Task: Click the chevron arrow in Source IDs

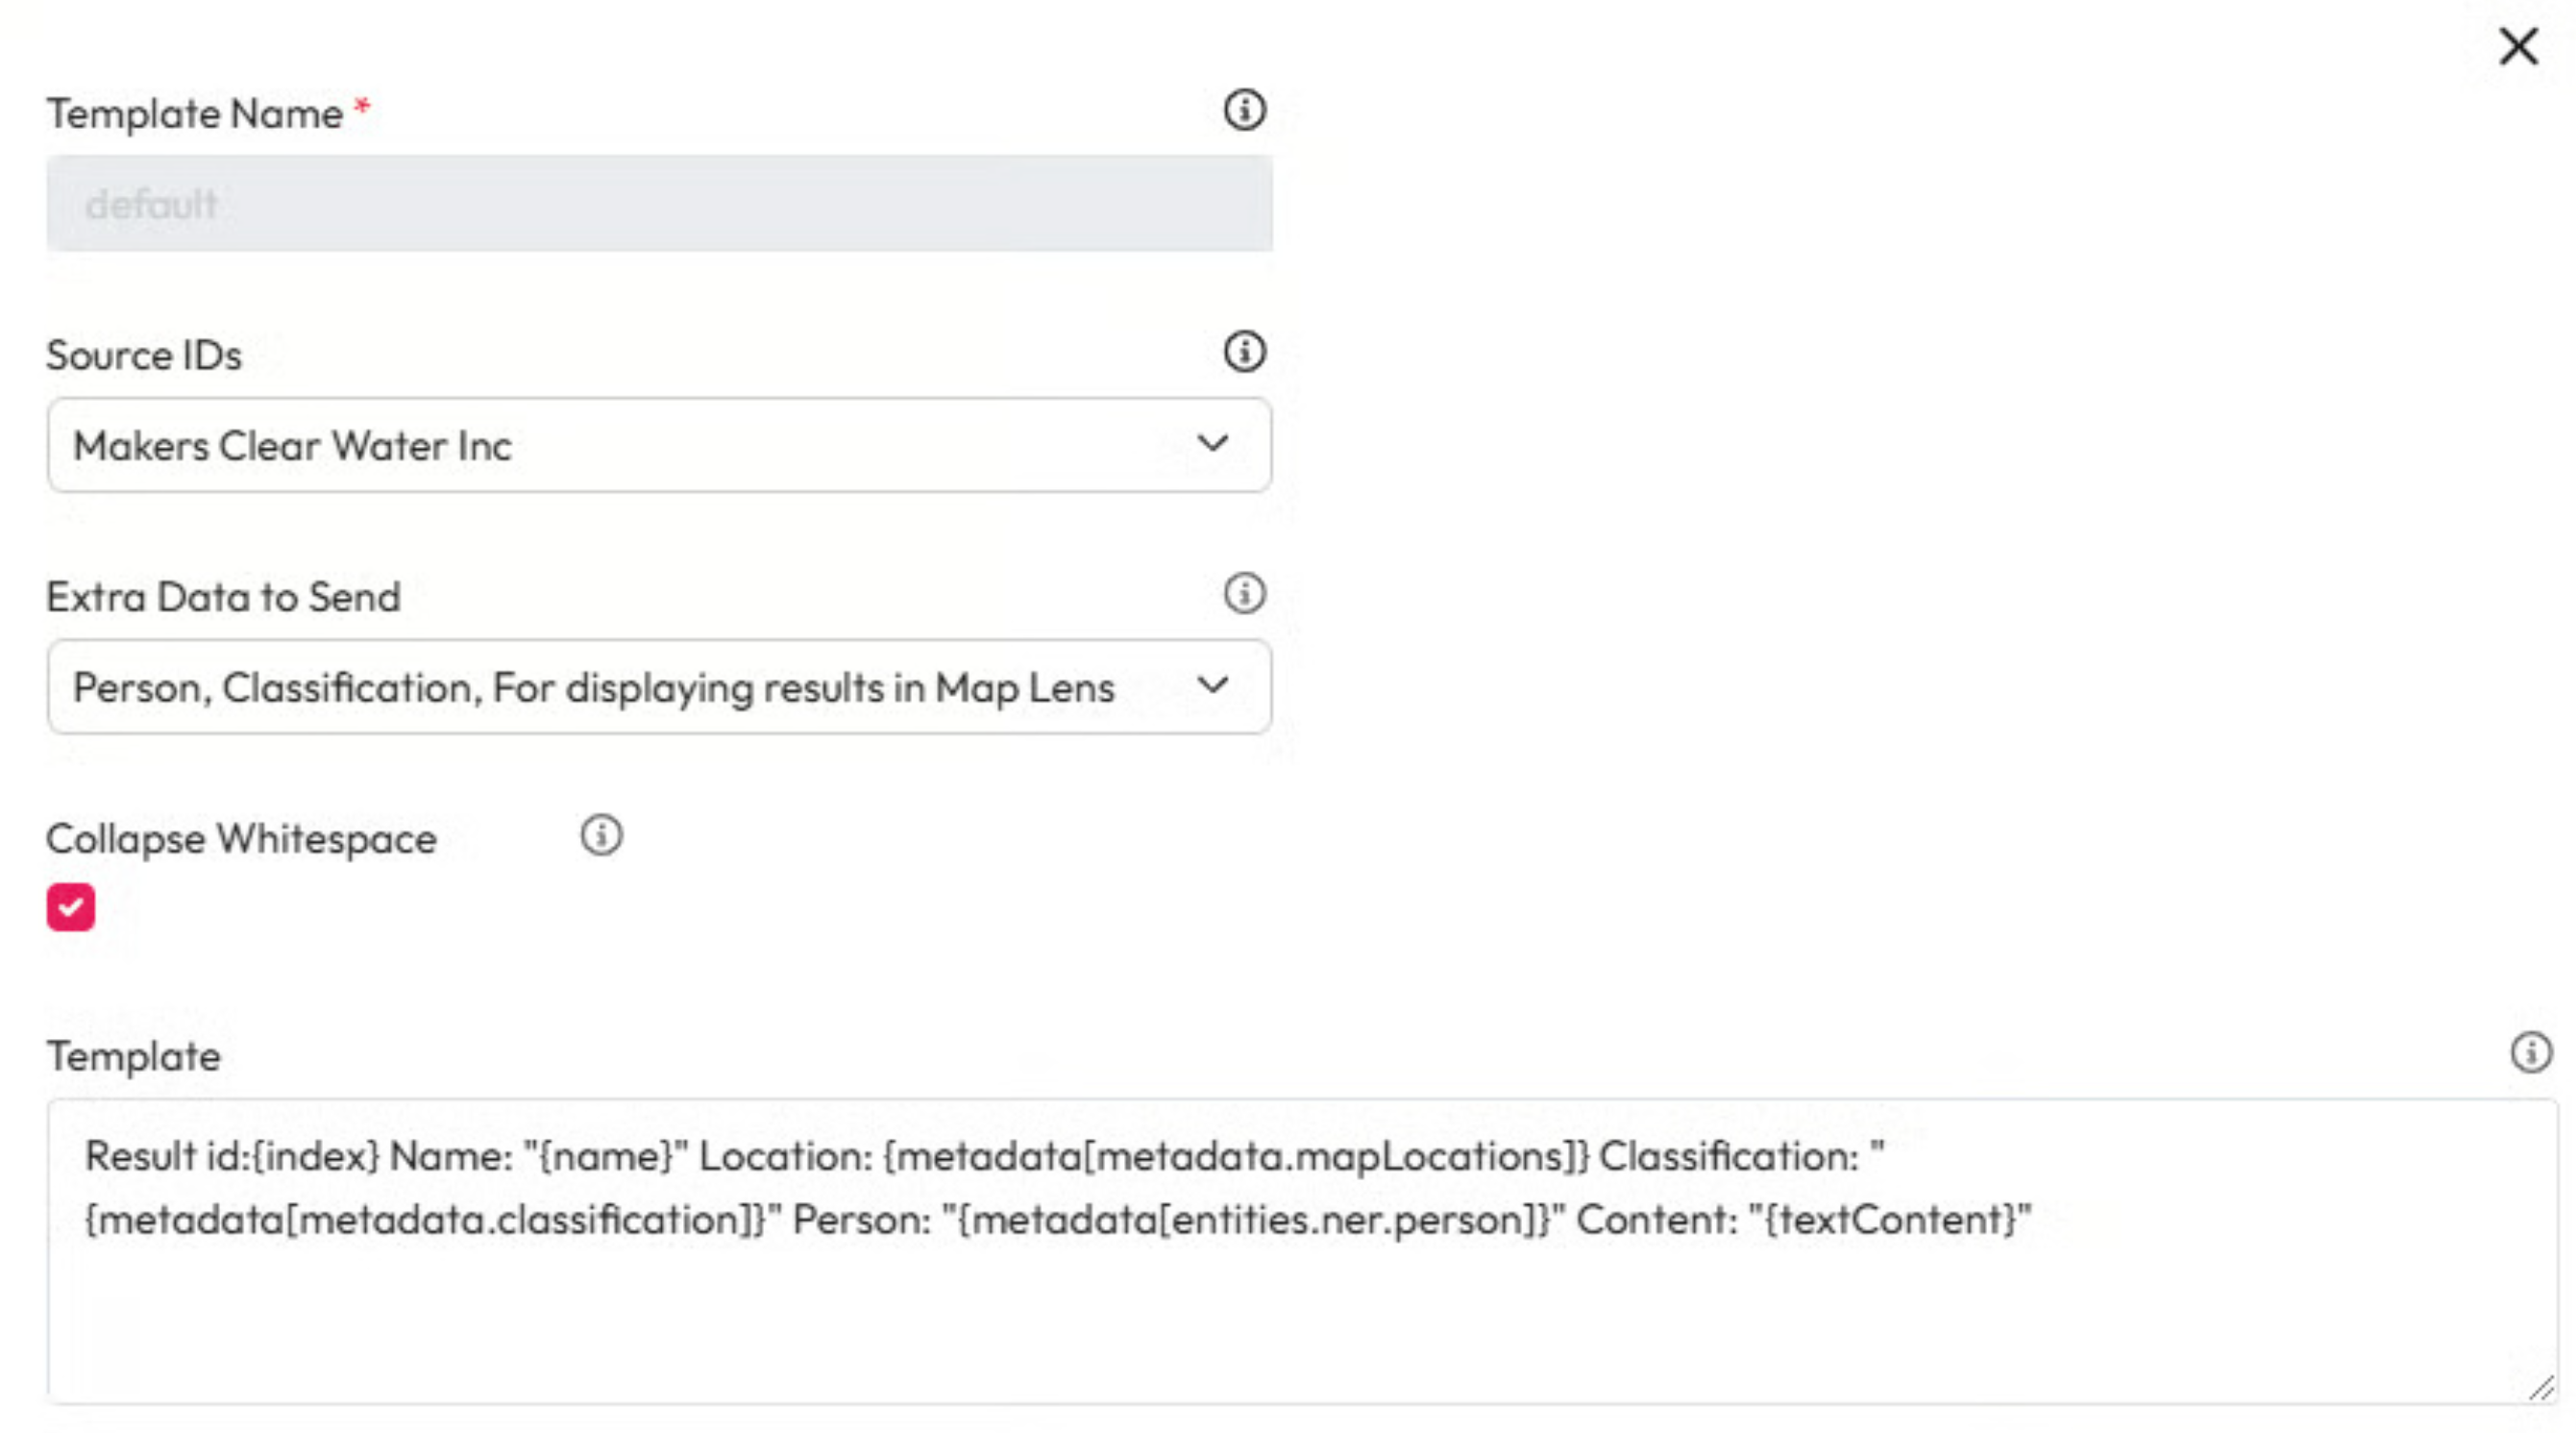Action: point(1212,443)
